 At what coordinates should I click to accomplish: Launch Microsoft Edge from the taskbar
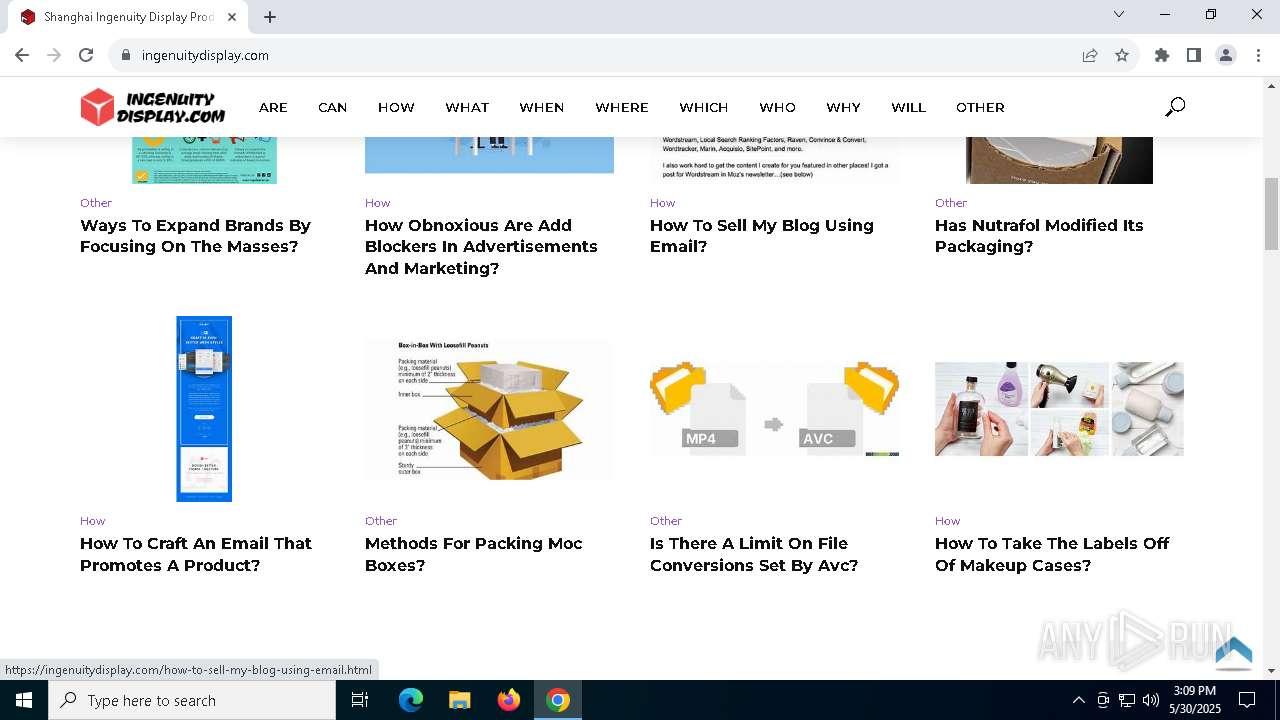click(411, 700)
